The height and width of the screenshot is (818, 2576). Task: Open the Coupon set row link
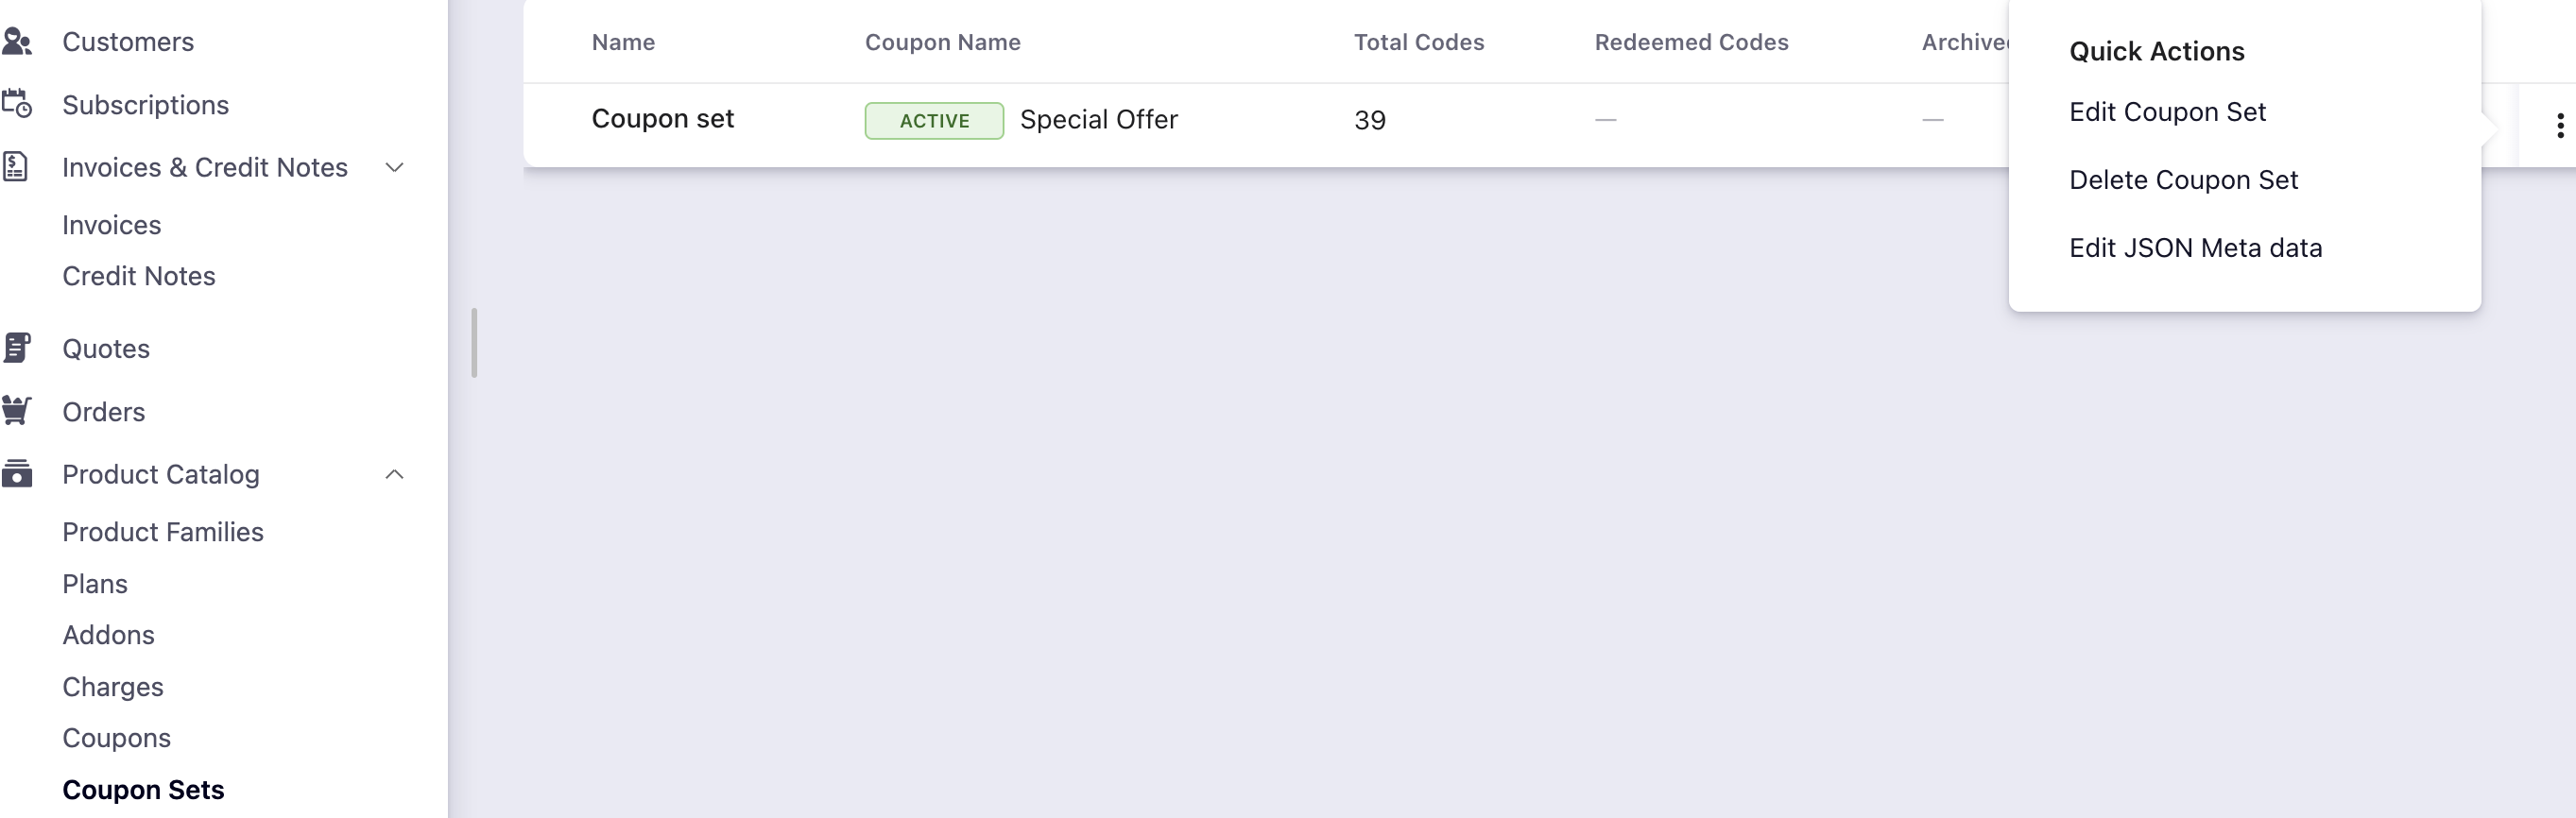point(662,119)
